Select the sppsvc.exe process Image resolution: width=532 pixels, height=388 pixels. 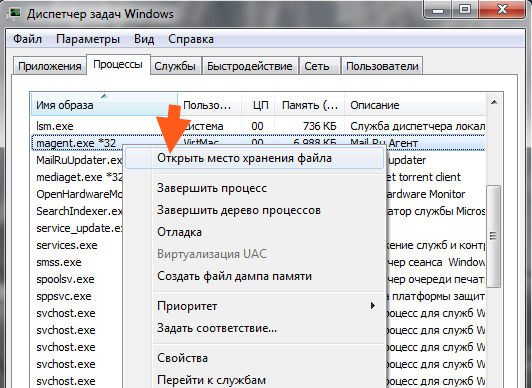tap(64, 296)
